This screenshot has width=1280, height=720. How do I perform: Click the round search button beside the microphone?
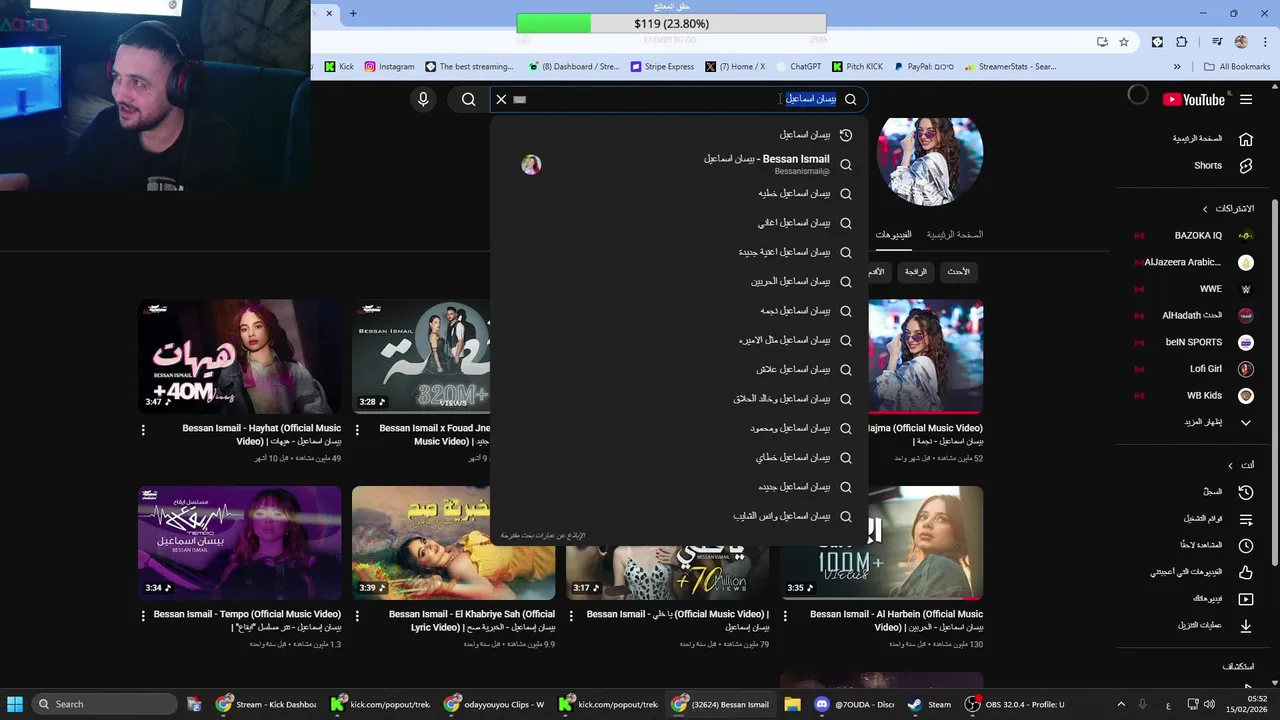click(468, 99)
